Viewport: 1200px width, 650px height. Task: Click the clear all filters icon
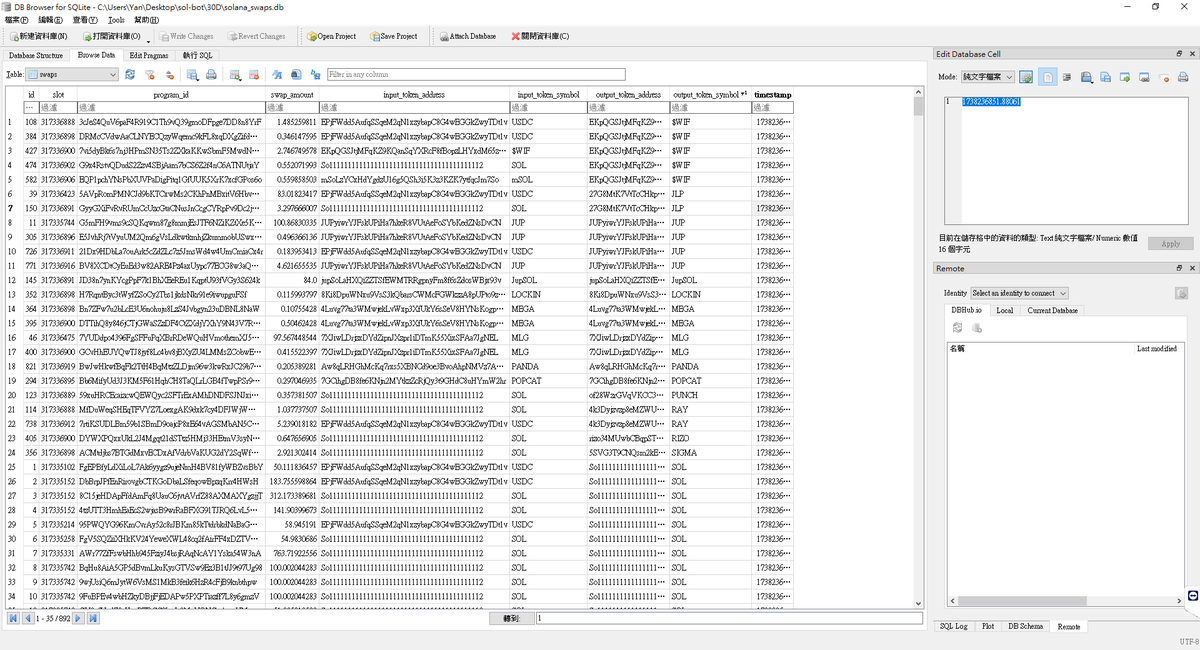pos(148,75)
